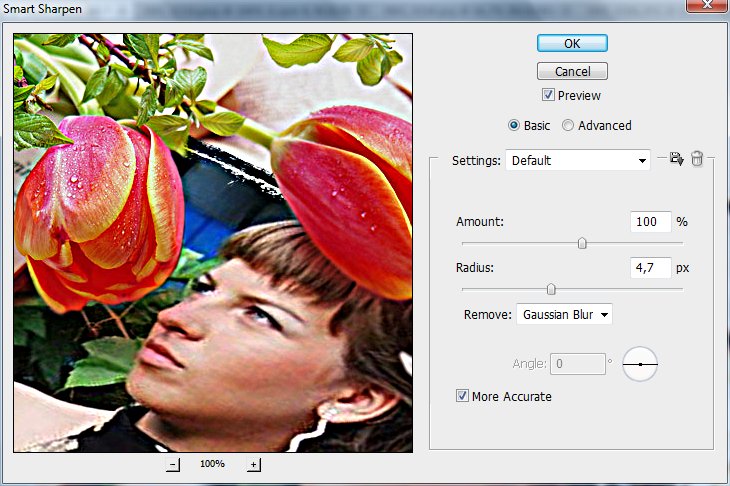Open the Remove Gaussian Blur dropdown
Viewport: 730px width, 486px height.
tap(564, 315)
